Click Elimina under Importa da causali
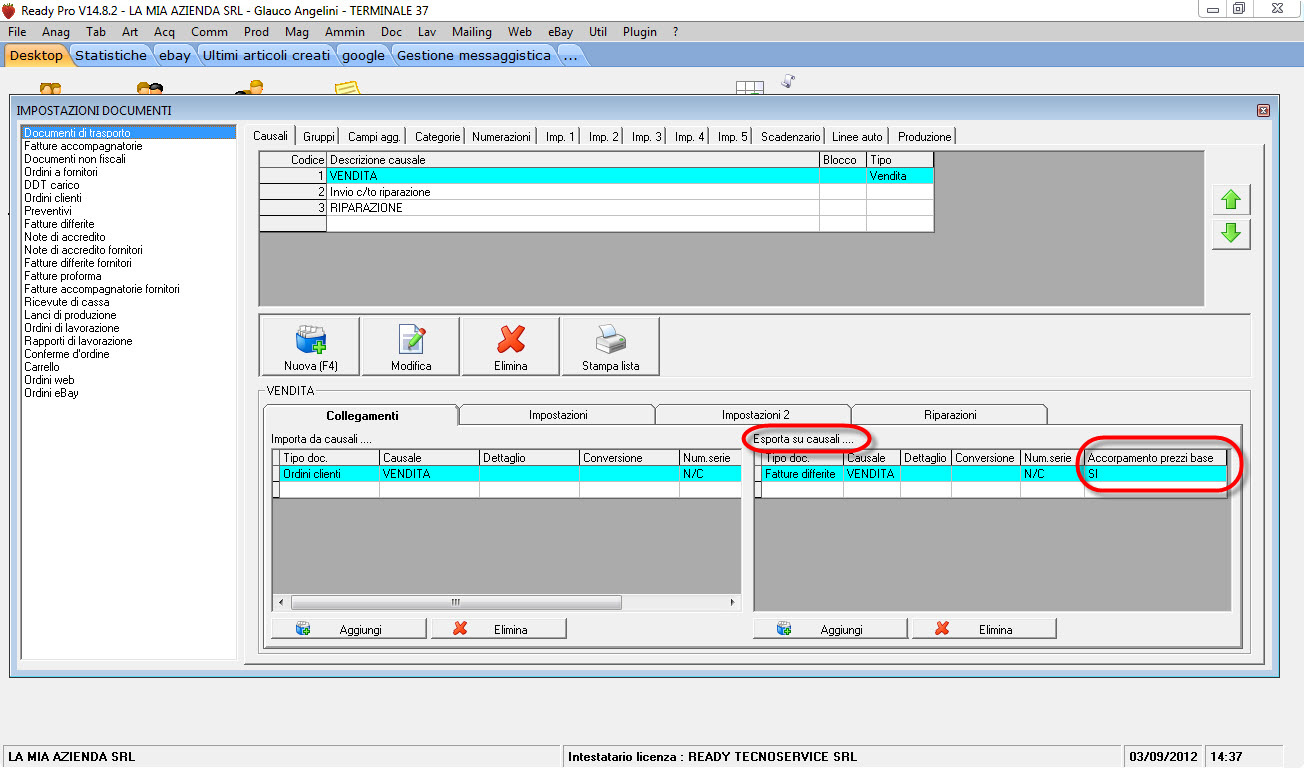Screen dimensions: 1304x768 coord(499,629)
